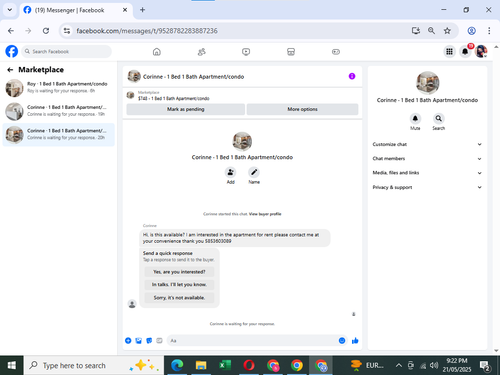Open the $740 Marketplace listing link
Image resolution: width=500 pixels, height=375 pixels.
(x=174, y=98)
